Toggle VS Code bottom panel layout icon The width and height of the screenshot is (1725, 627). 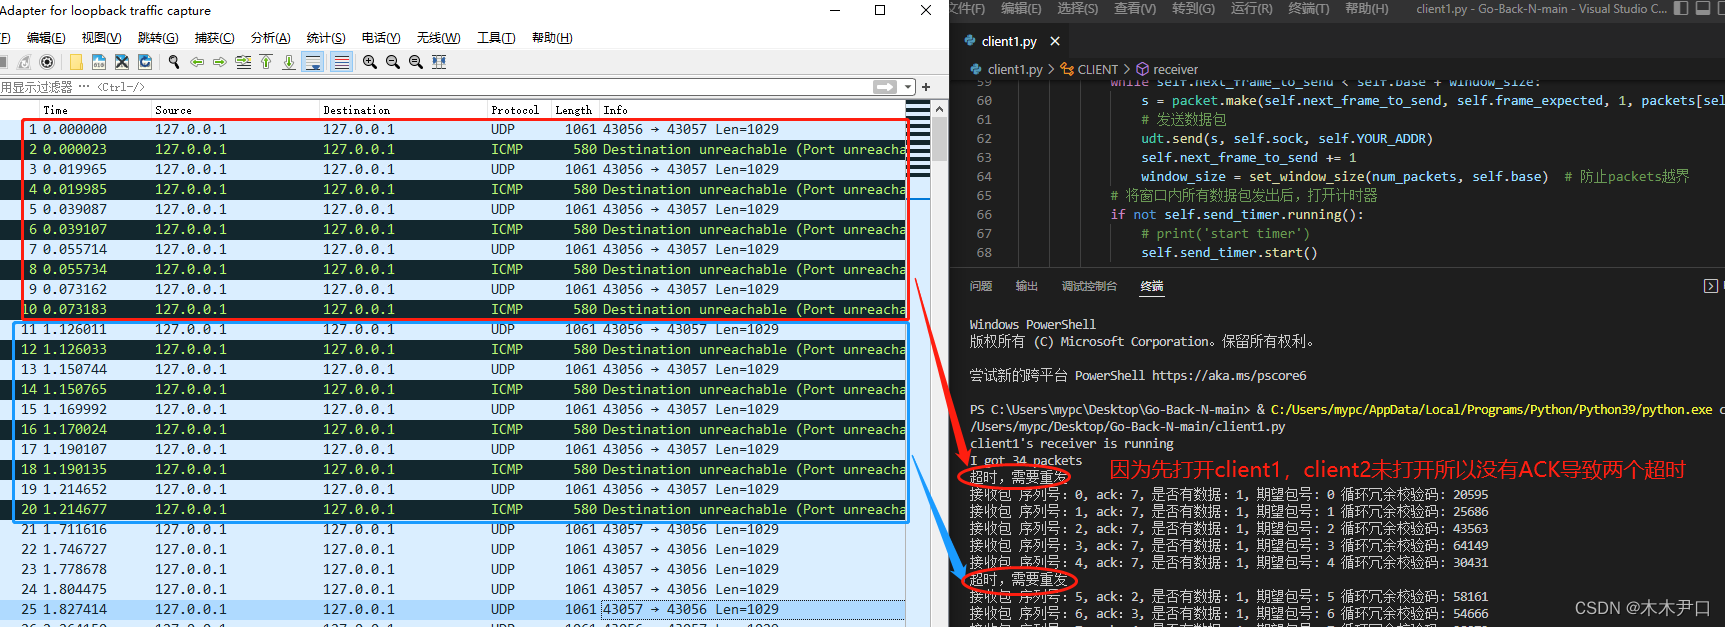tap(1703, 8)
